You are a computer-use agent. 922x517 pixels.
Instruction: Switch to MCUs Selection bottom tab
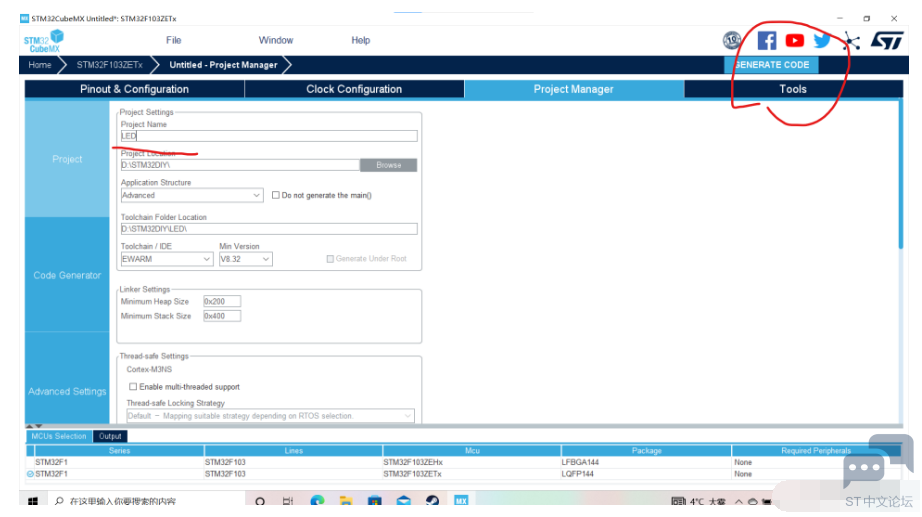(x=59, y=436)
